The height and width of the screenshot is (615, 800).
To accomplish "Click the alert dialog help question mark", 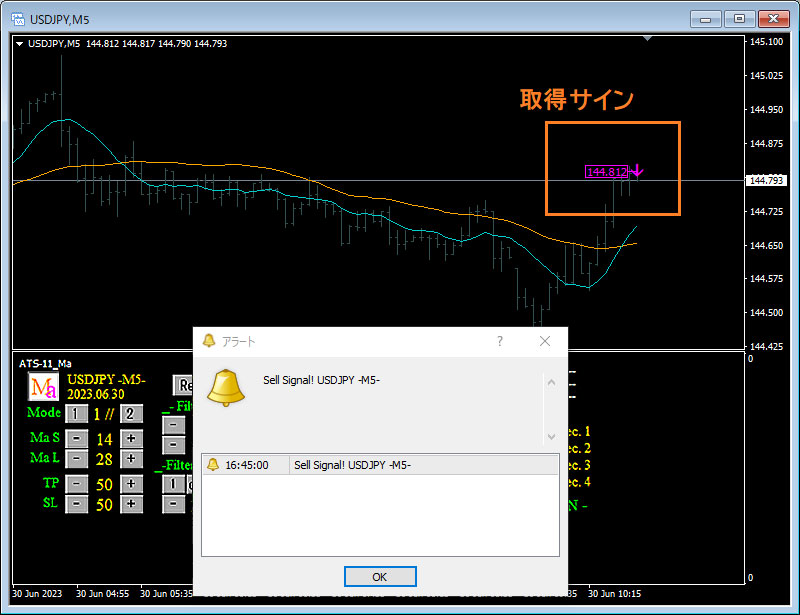I will [500, 341].
